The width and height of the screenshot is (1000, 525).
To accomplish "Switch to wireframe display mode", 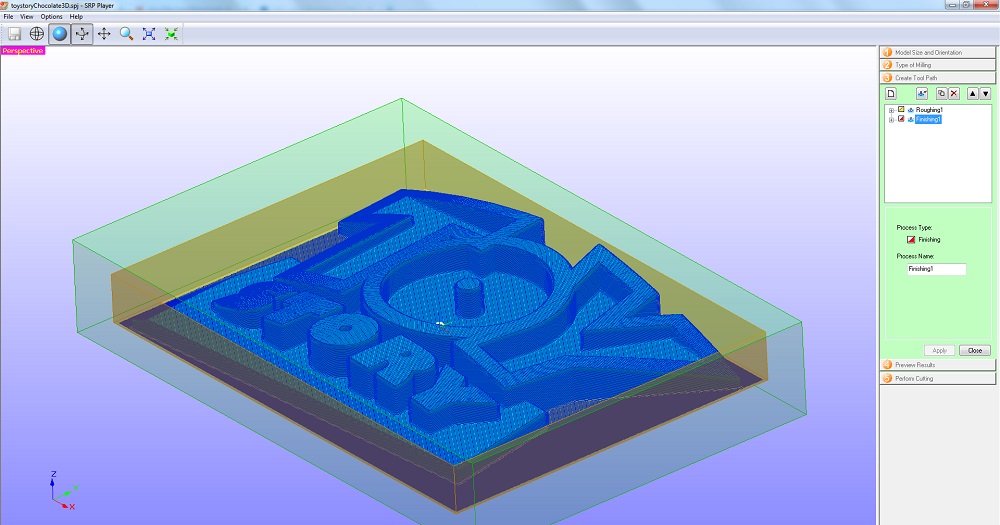I will point(37,34).
